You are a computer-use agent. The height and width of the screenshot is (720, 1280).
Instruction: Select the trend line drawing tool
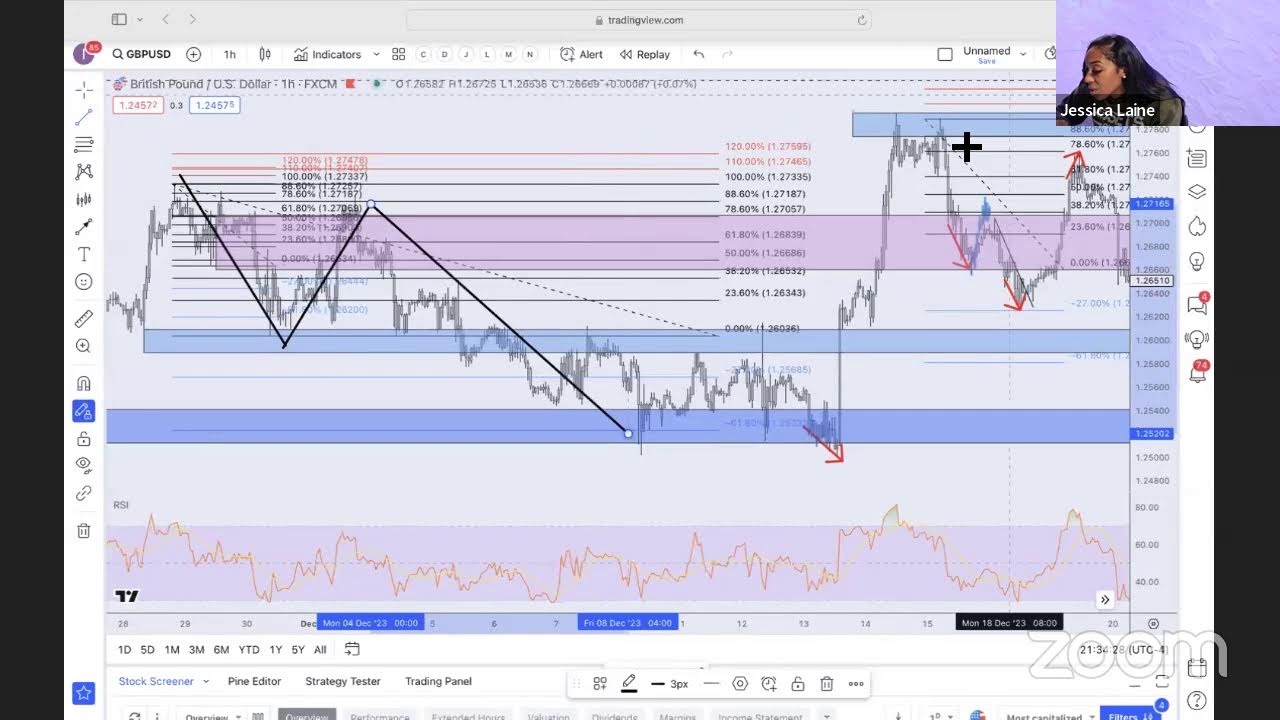click(x=84, y=117)
